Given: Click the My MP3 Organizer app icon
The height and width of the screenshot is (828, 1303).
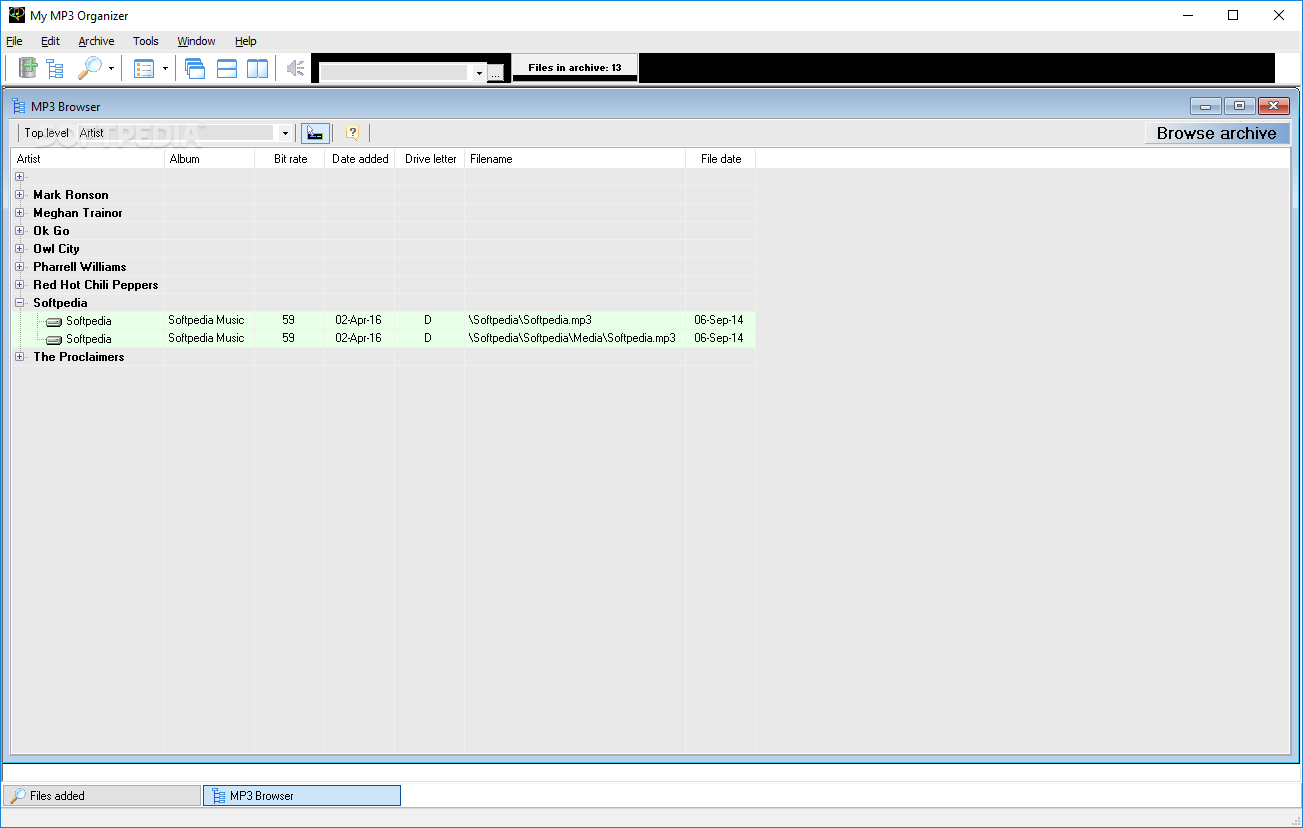Looking at the screenshot, I should [16, 15].
